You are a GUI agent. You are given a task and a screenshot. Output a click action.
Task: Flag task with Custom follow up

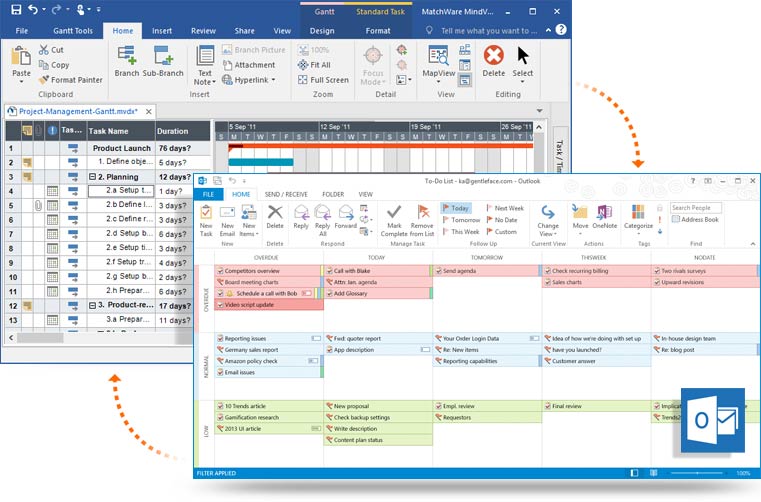tap(502, 232)
